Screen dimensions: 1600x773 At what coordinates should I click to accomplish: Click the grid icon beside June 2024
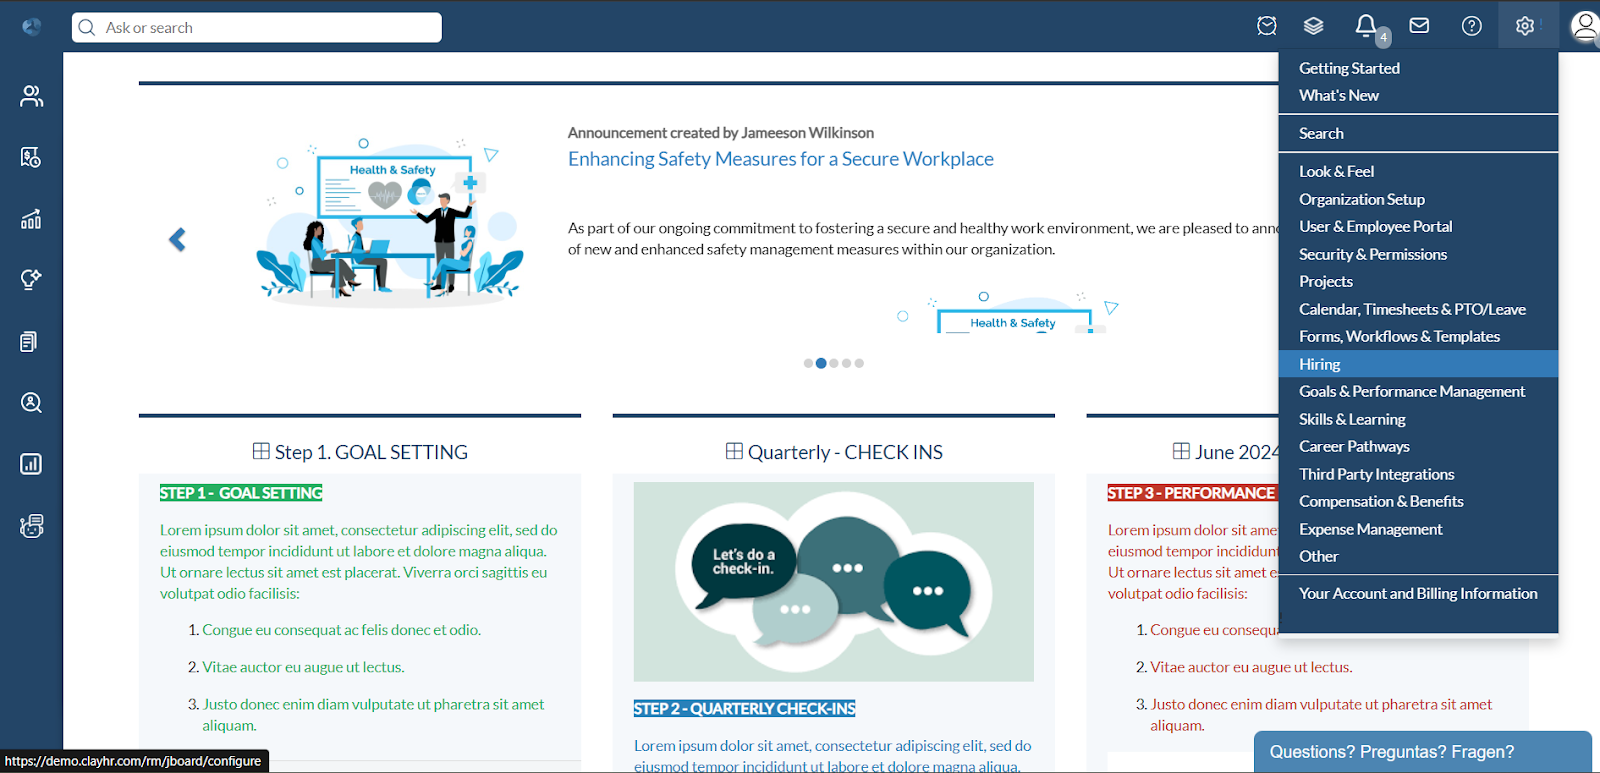1181,451
